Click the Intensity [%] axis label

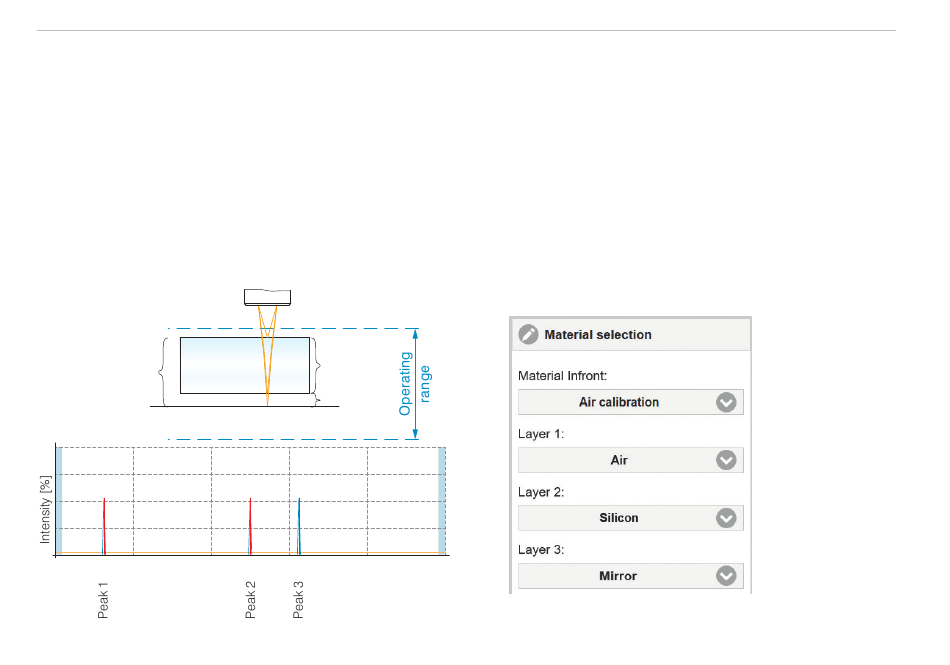(45, 509)
